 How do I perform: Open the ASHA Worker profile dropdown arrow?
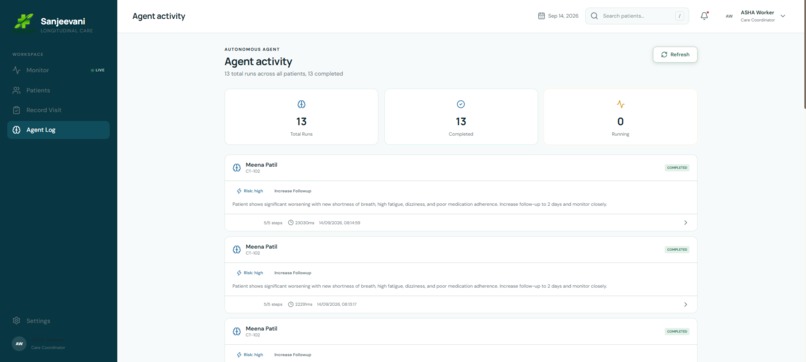[783, 16]
